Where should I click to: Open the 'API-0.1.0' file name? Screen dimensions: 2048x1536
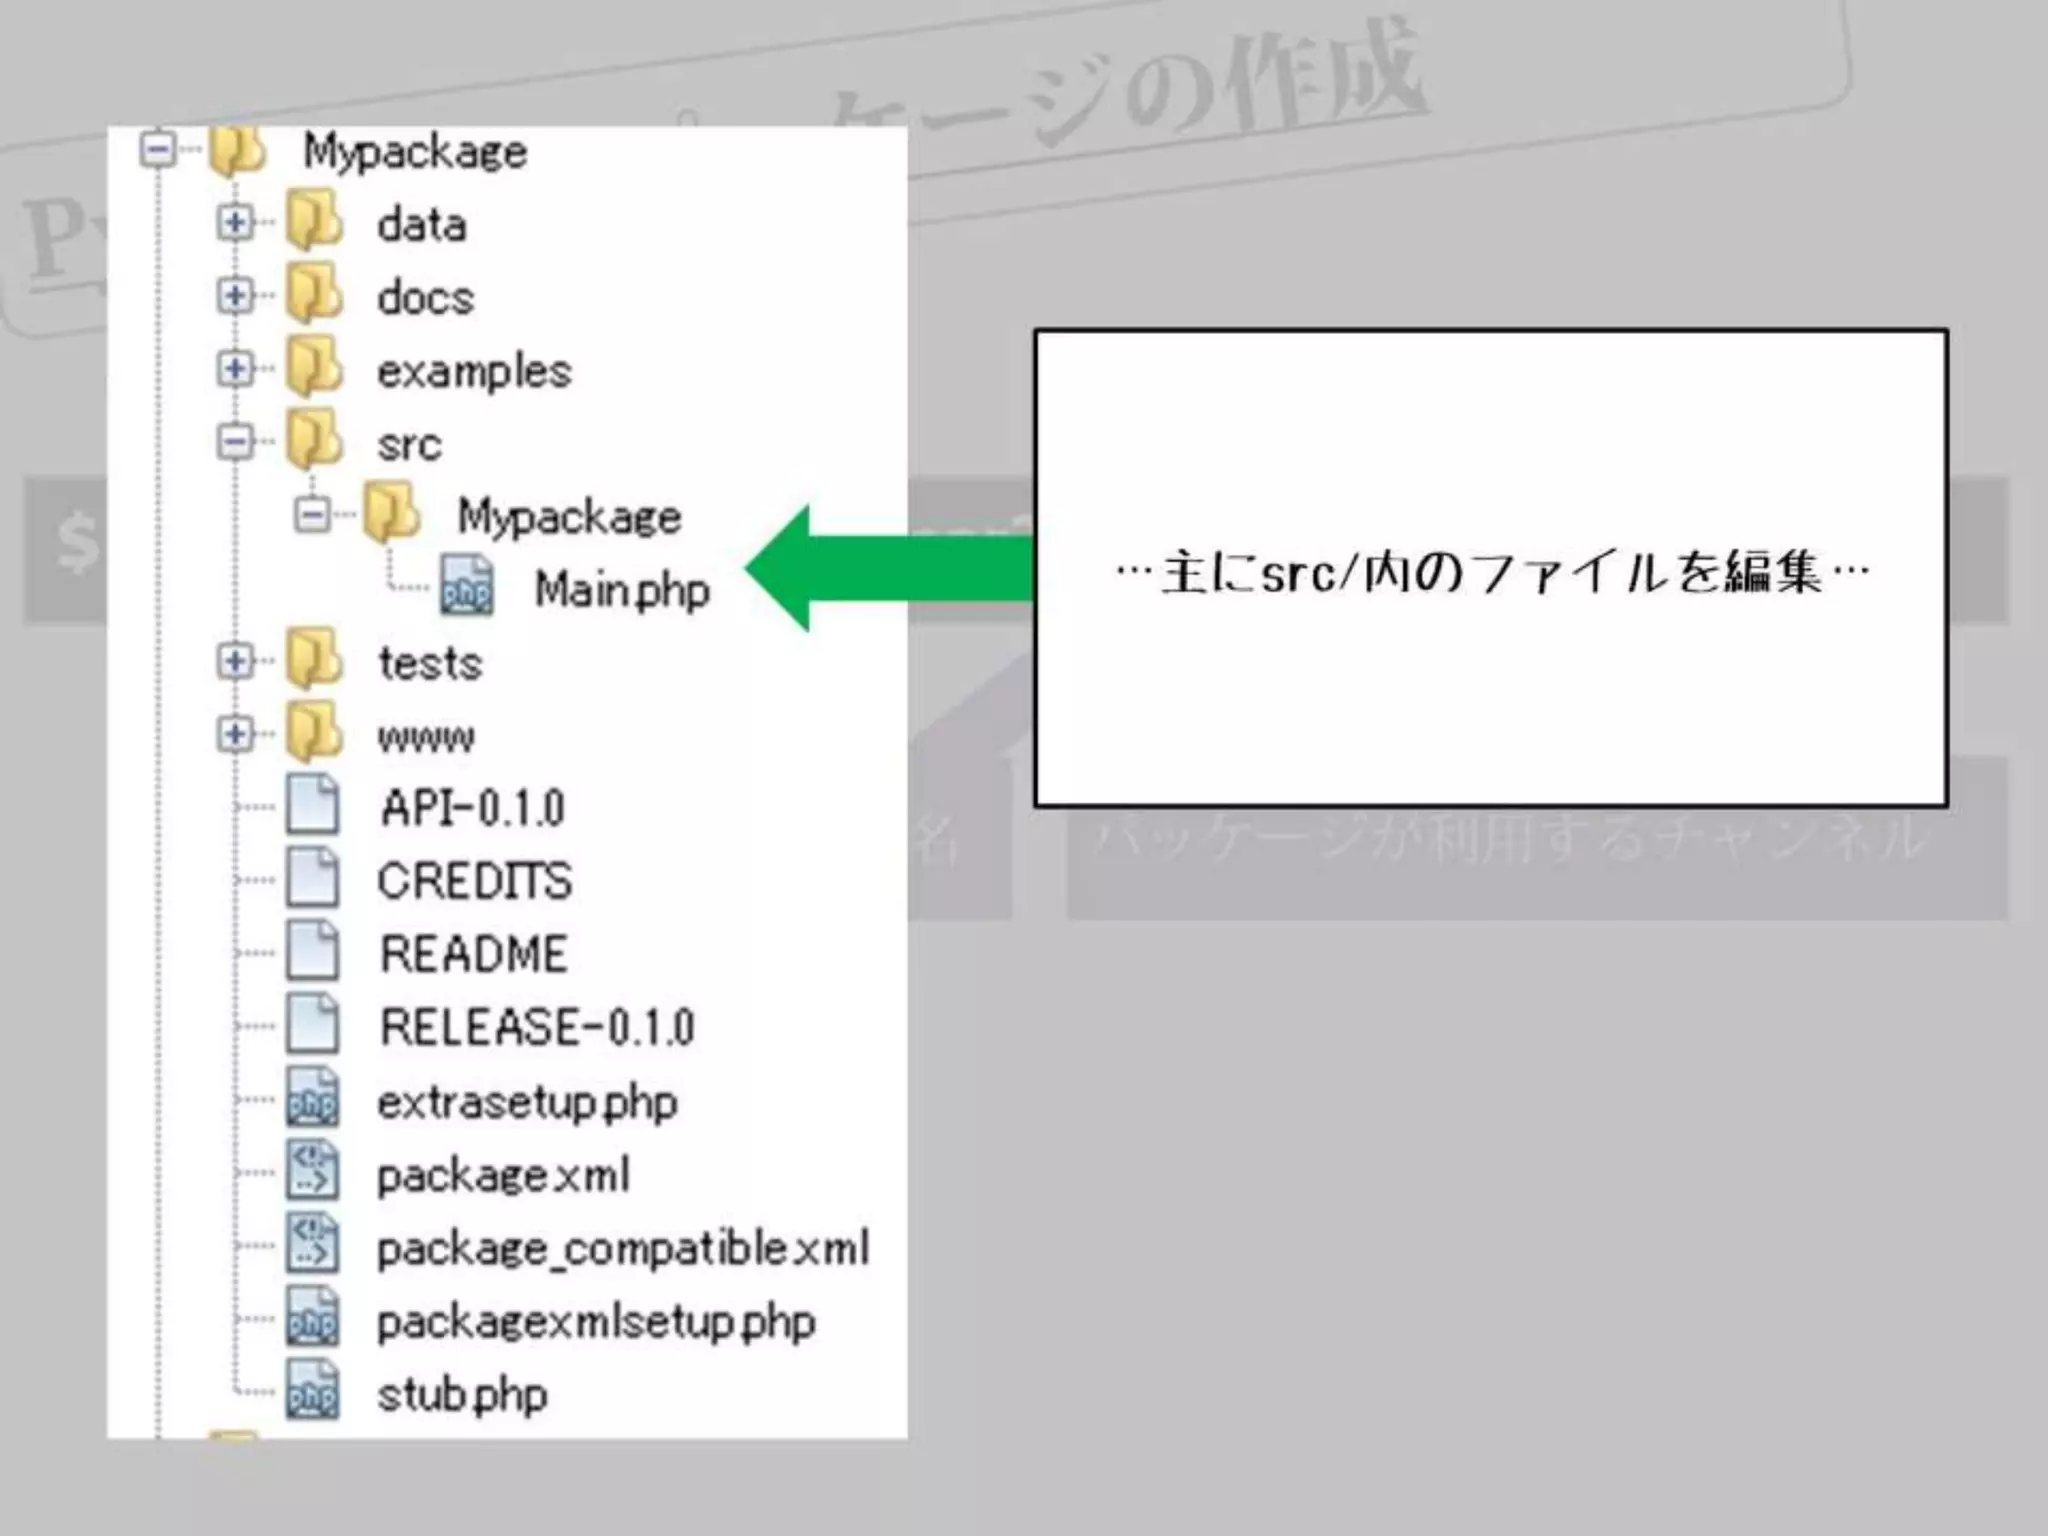pyautogui.click(x=472, y=807)
